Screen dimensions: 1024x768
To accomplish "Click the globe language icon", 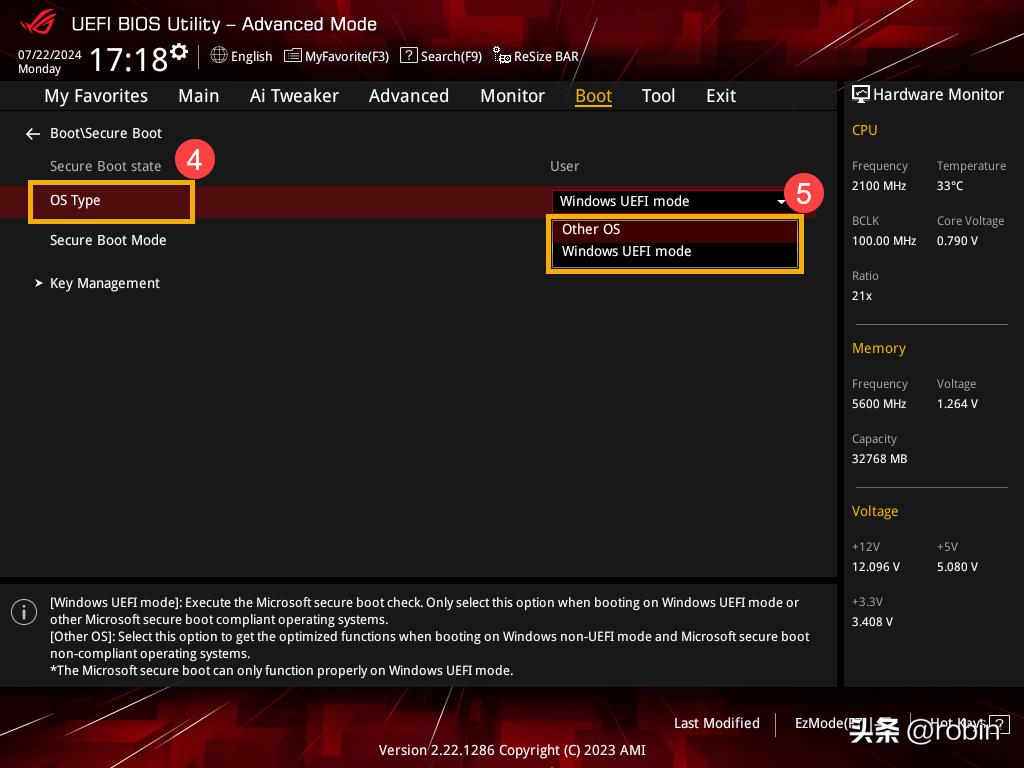I will click(219, 56).
